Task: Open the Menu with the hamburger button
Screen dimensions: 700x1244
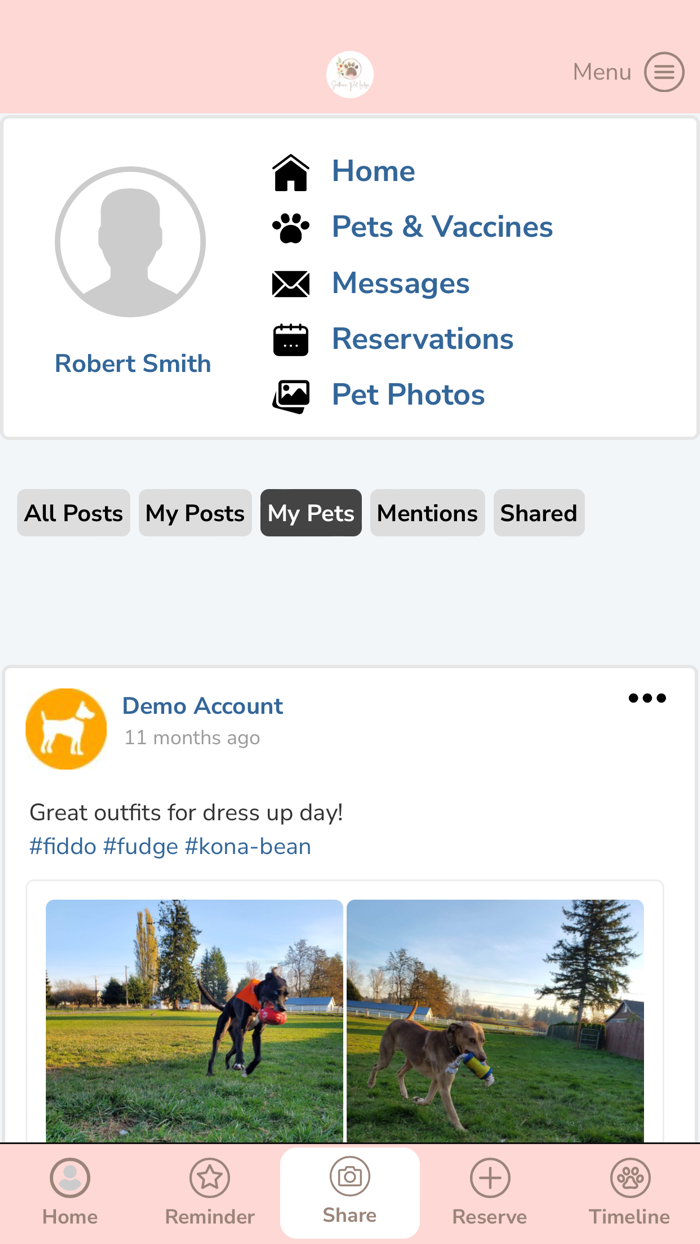Action: (x=663, y=72)
